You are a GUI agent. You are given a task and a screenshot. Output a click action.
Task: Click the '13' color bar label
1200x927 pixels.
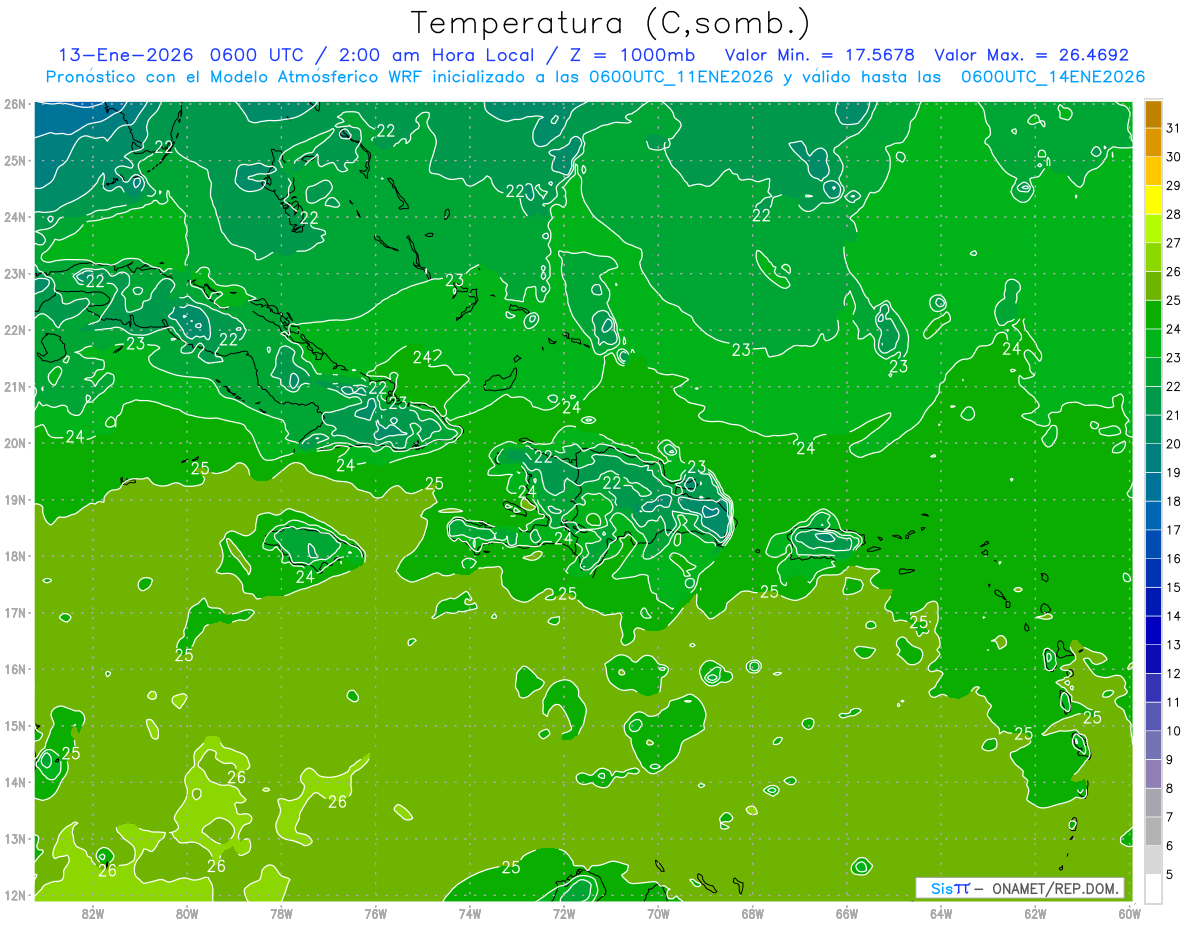point(1173,645)
